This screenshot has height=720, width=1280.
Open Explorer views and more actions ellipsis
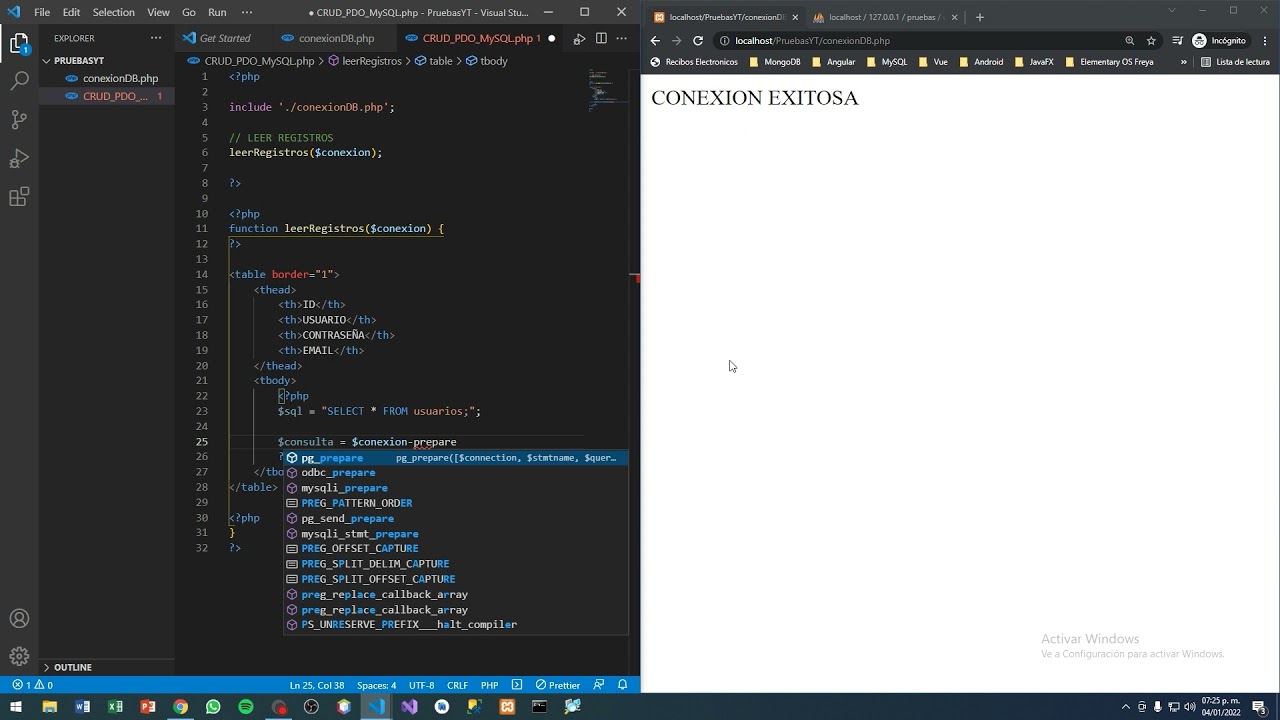pos(156,38)
